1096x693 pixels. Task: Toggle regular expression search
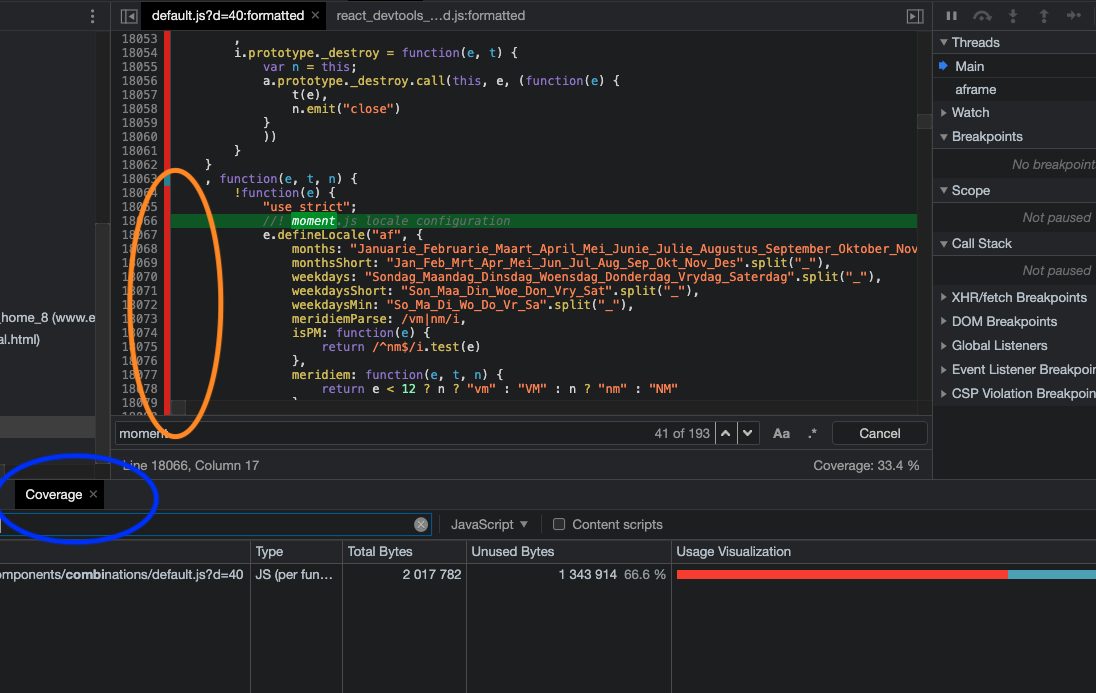(812, 434)
